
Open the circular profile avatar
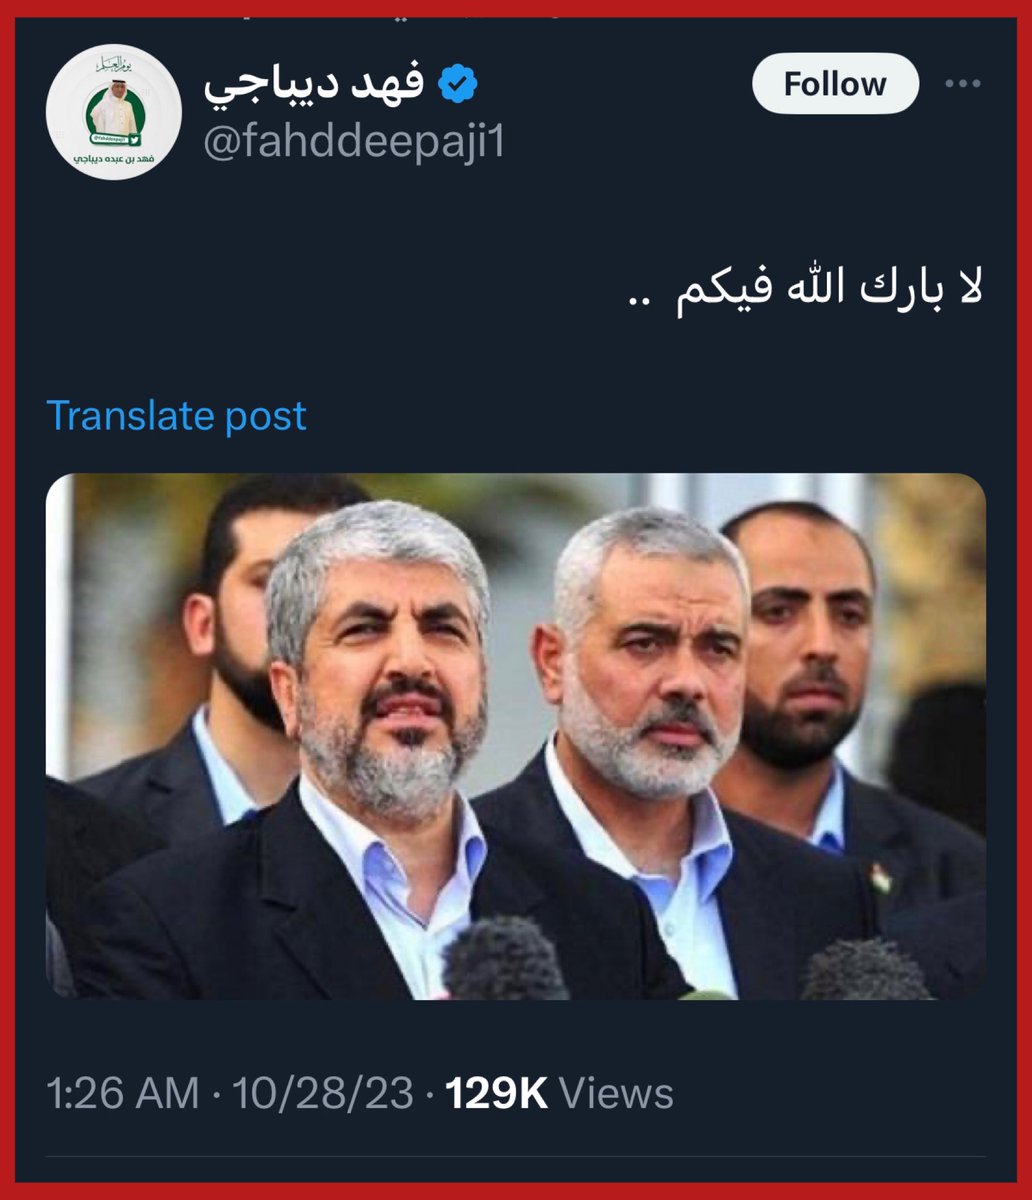point(113,112)
